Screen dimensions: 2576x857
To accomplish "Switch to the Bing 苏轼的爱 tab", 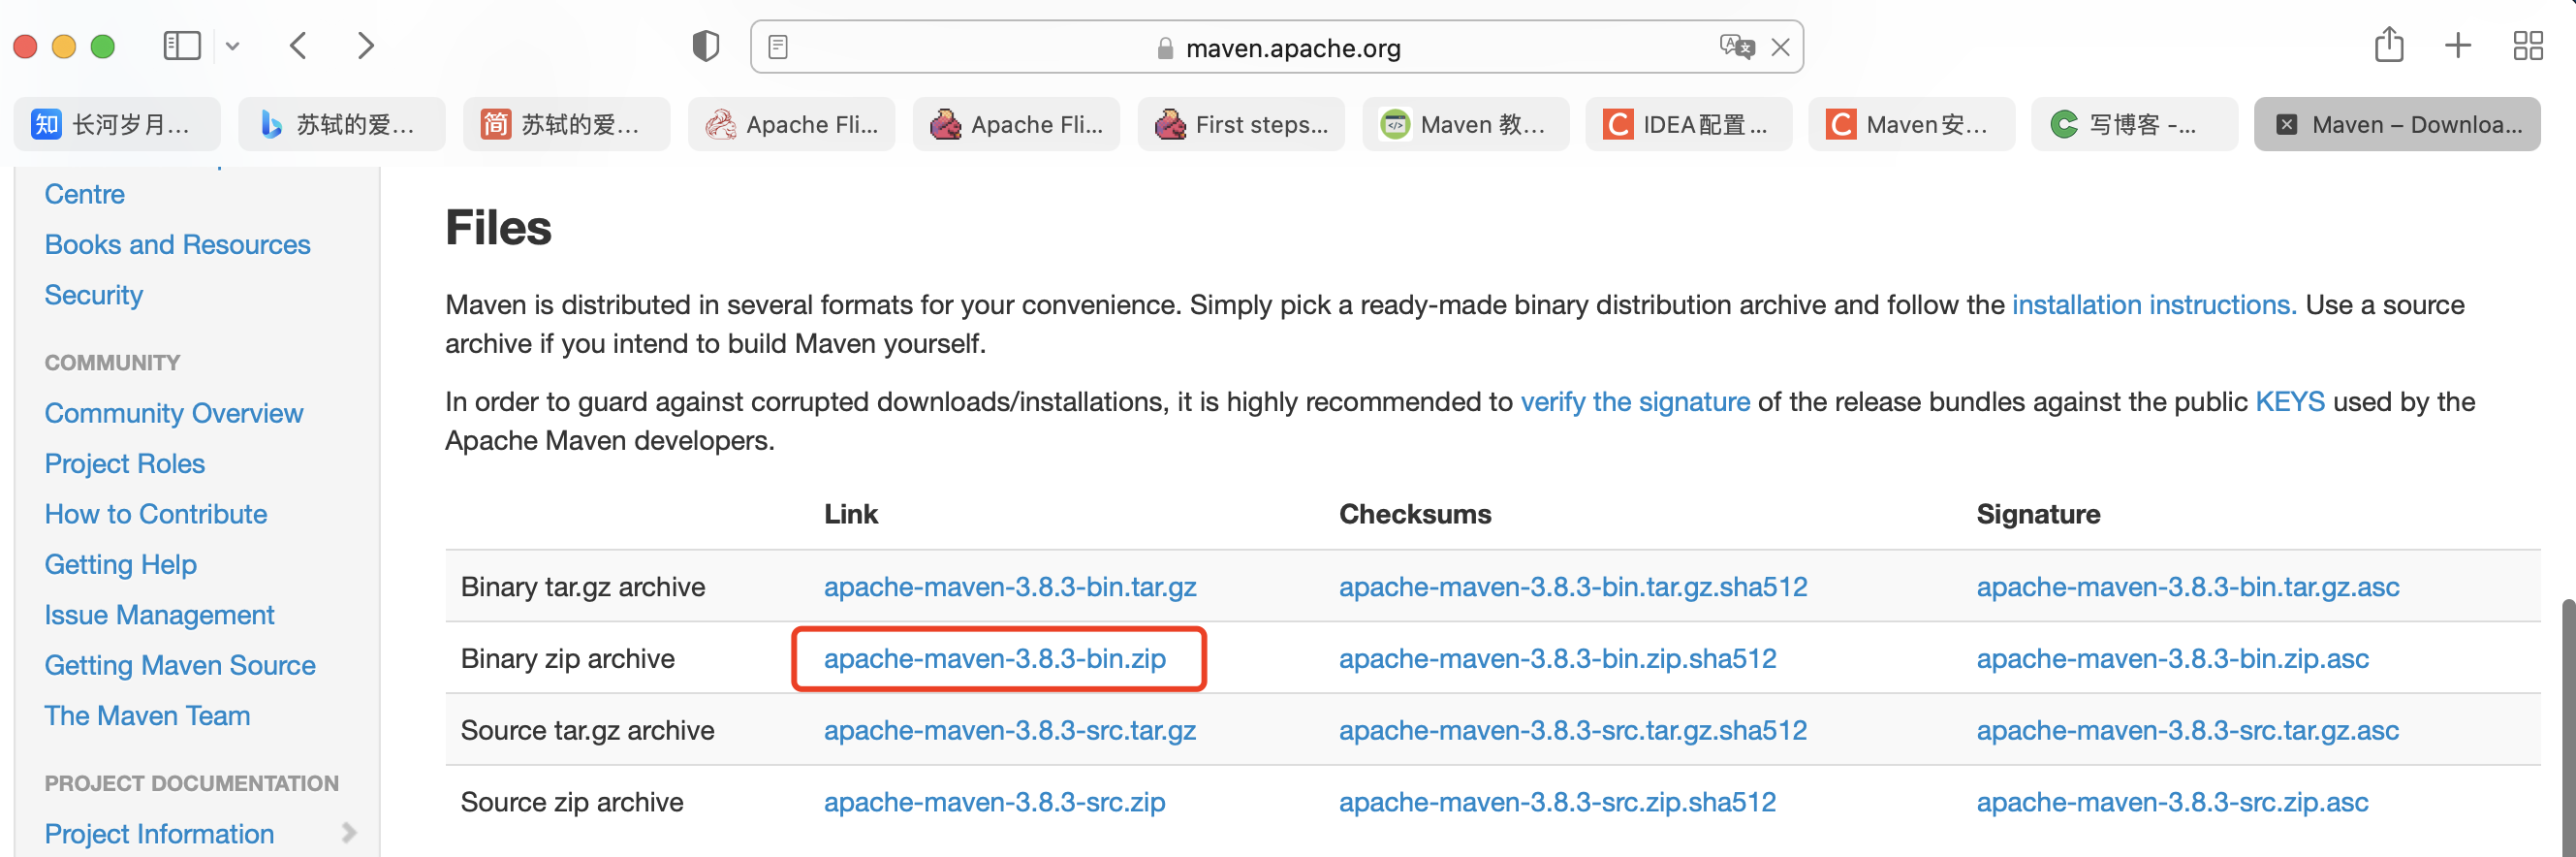I will coord(342,124).
